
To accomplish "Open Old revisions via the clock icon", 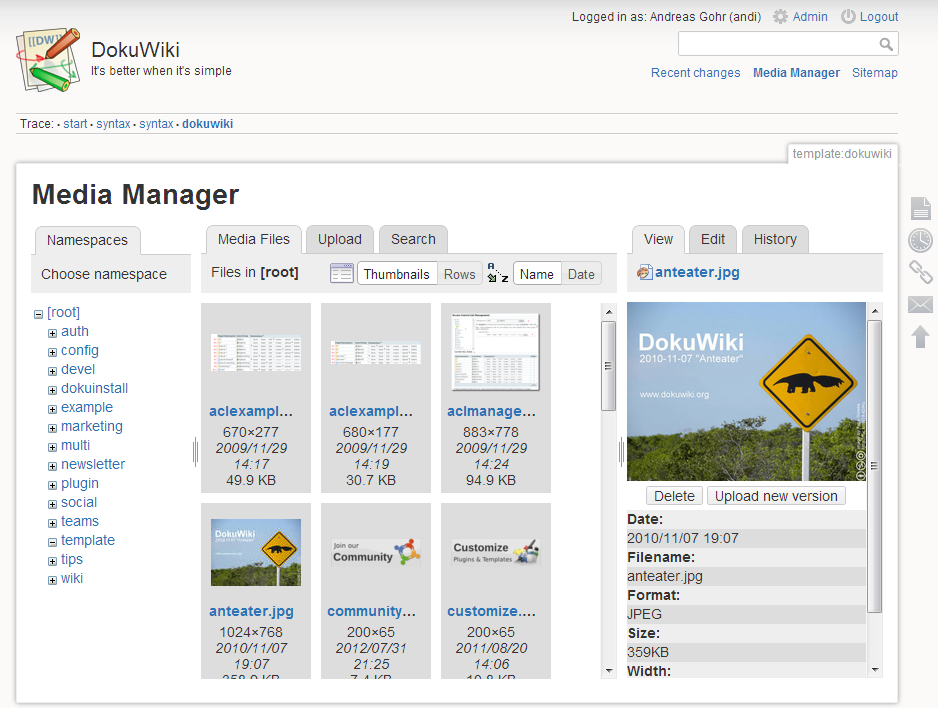I will pyautogui.click(x=920, y=240).
